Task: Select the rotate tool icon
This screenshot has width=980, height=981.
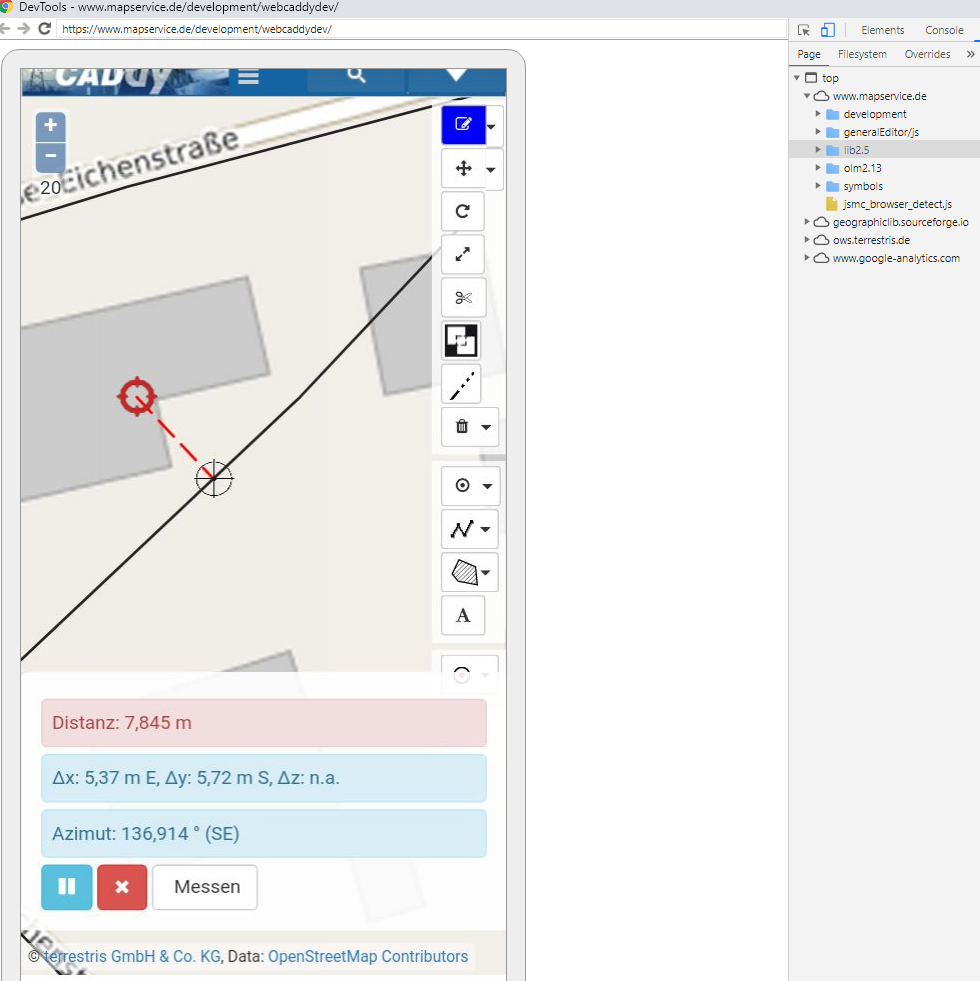Action: coord(463,212)
